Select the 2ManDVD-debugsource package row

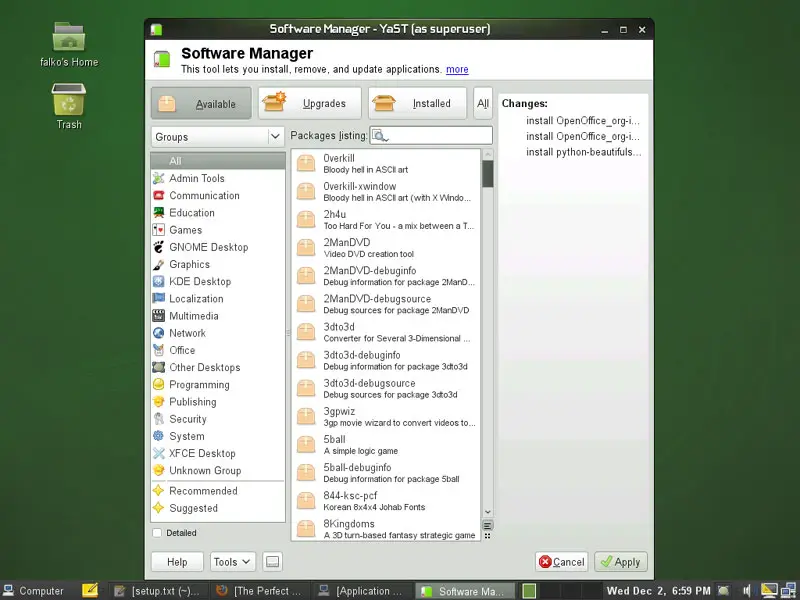(x=386, y=304)
